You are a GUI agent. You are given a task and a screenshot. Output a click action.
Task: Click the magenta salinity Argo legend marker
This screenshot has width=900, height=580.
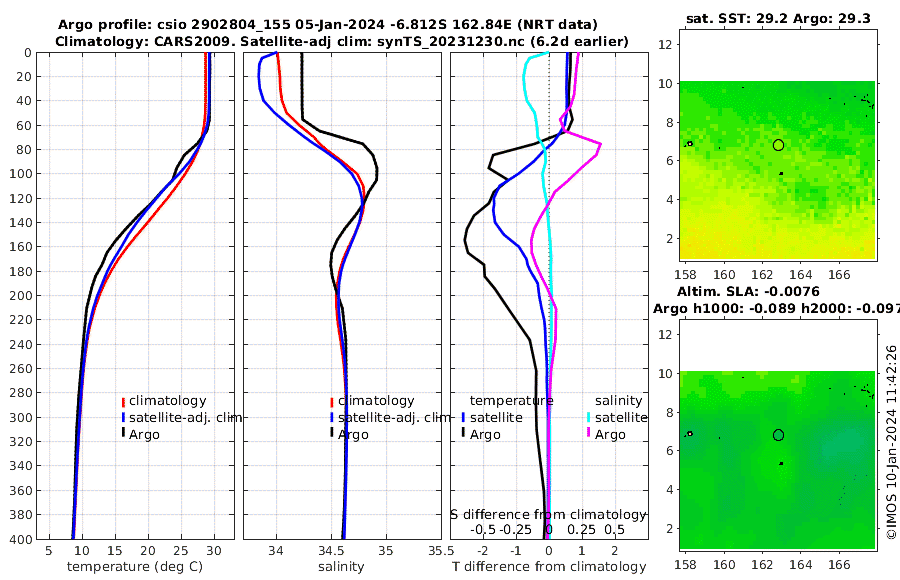pos(589,433)
